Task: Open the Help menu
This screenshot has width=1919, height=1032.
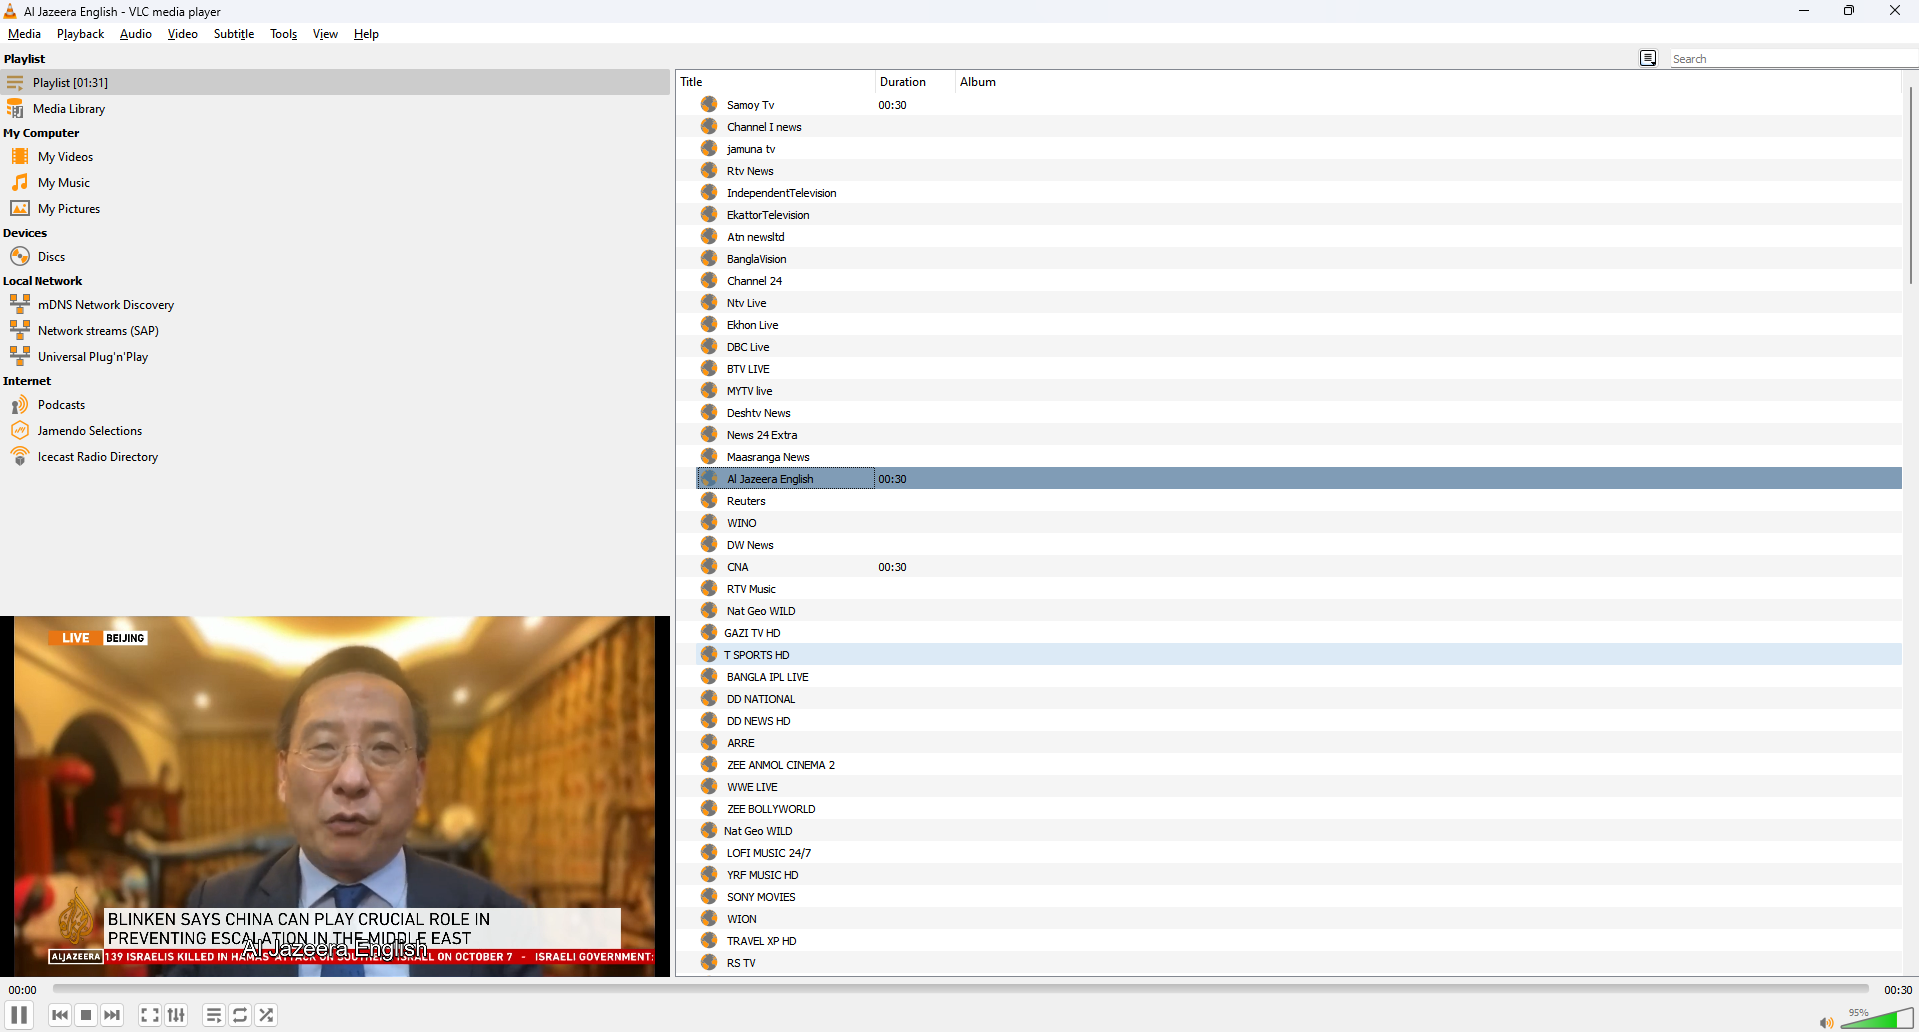Action: point(366,34)
